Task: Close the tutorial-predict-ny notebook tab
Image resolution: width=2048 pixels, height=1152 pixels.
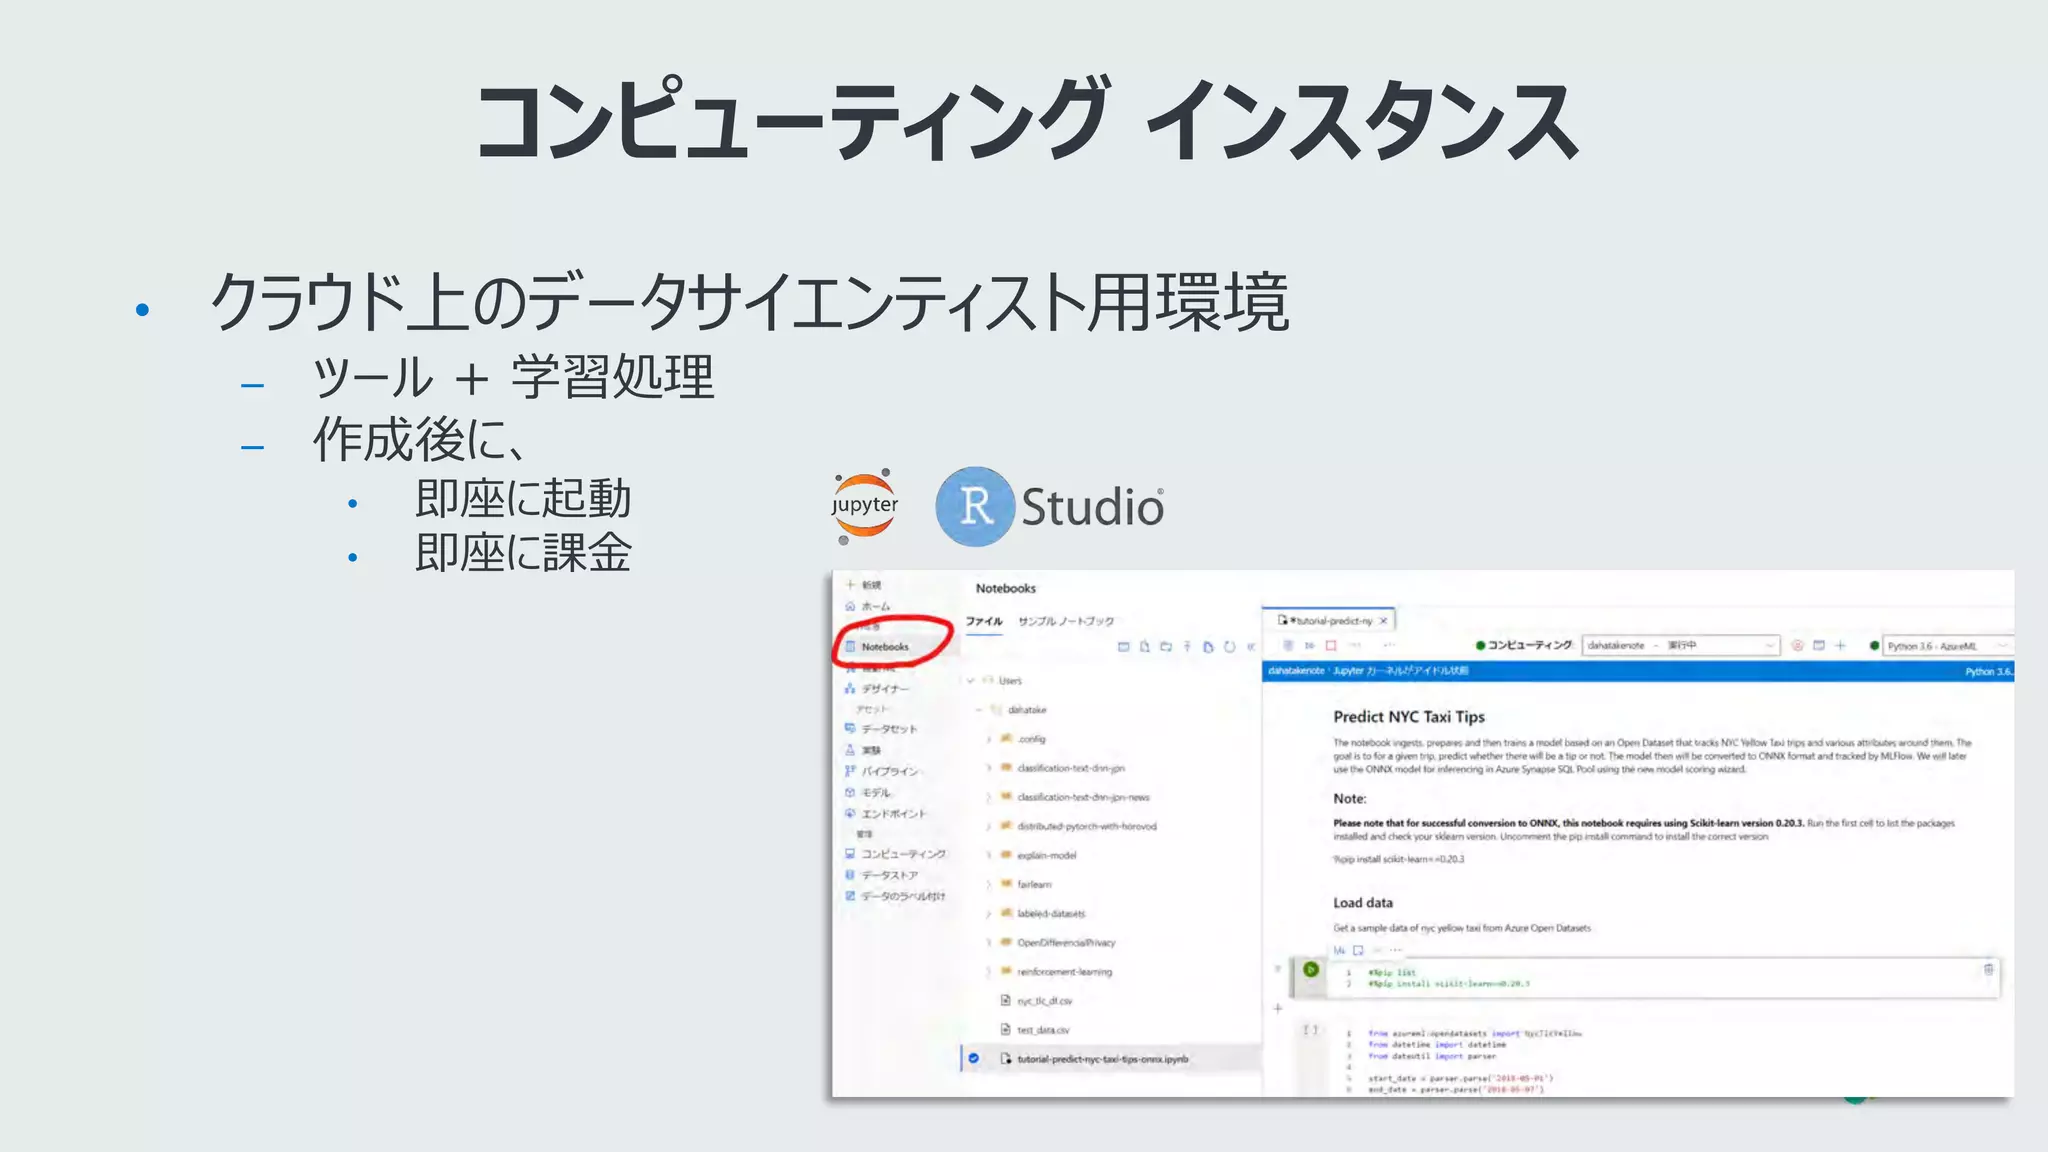Action: tap(1383, 621)
